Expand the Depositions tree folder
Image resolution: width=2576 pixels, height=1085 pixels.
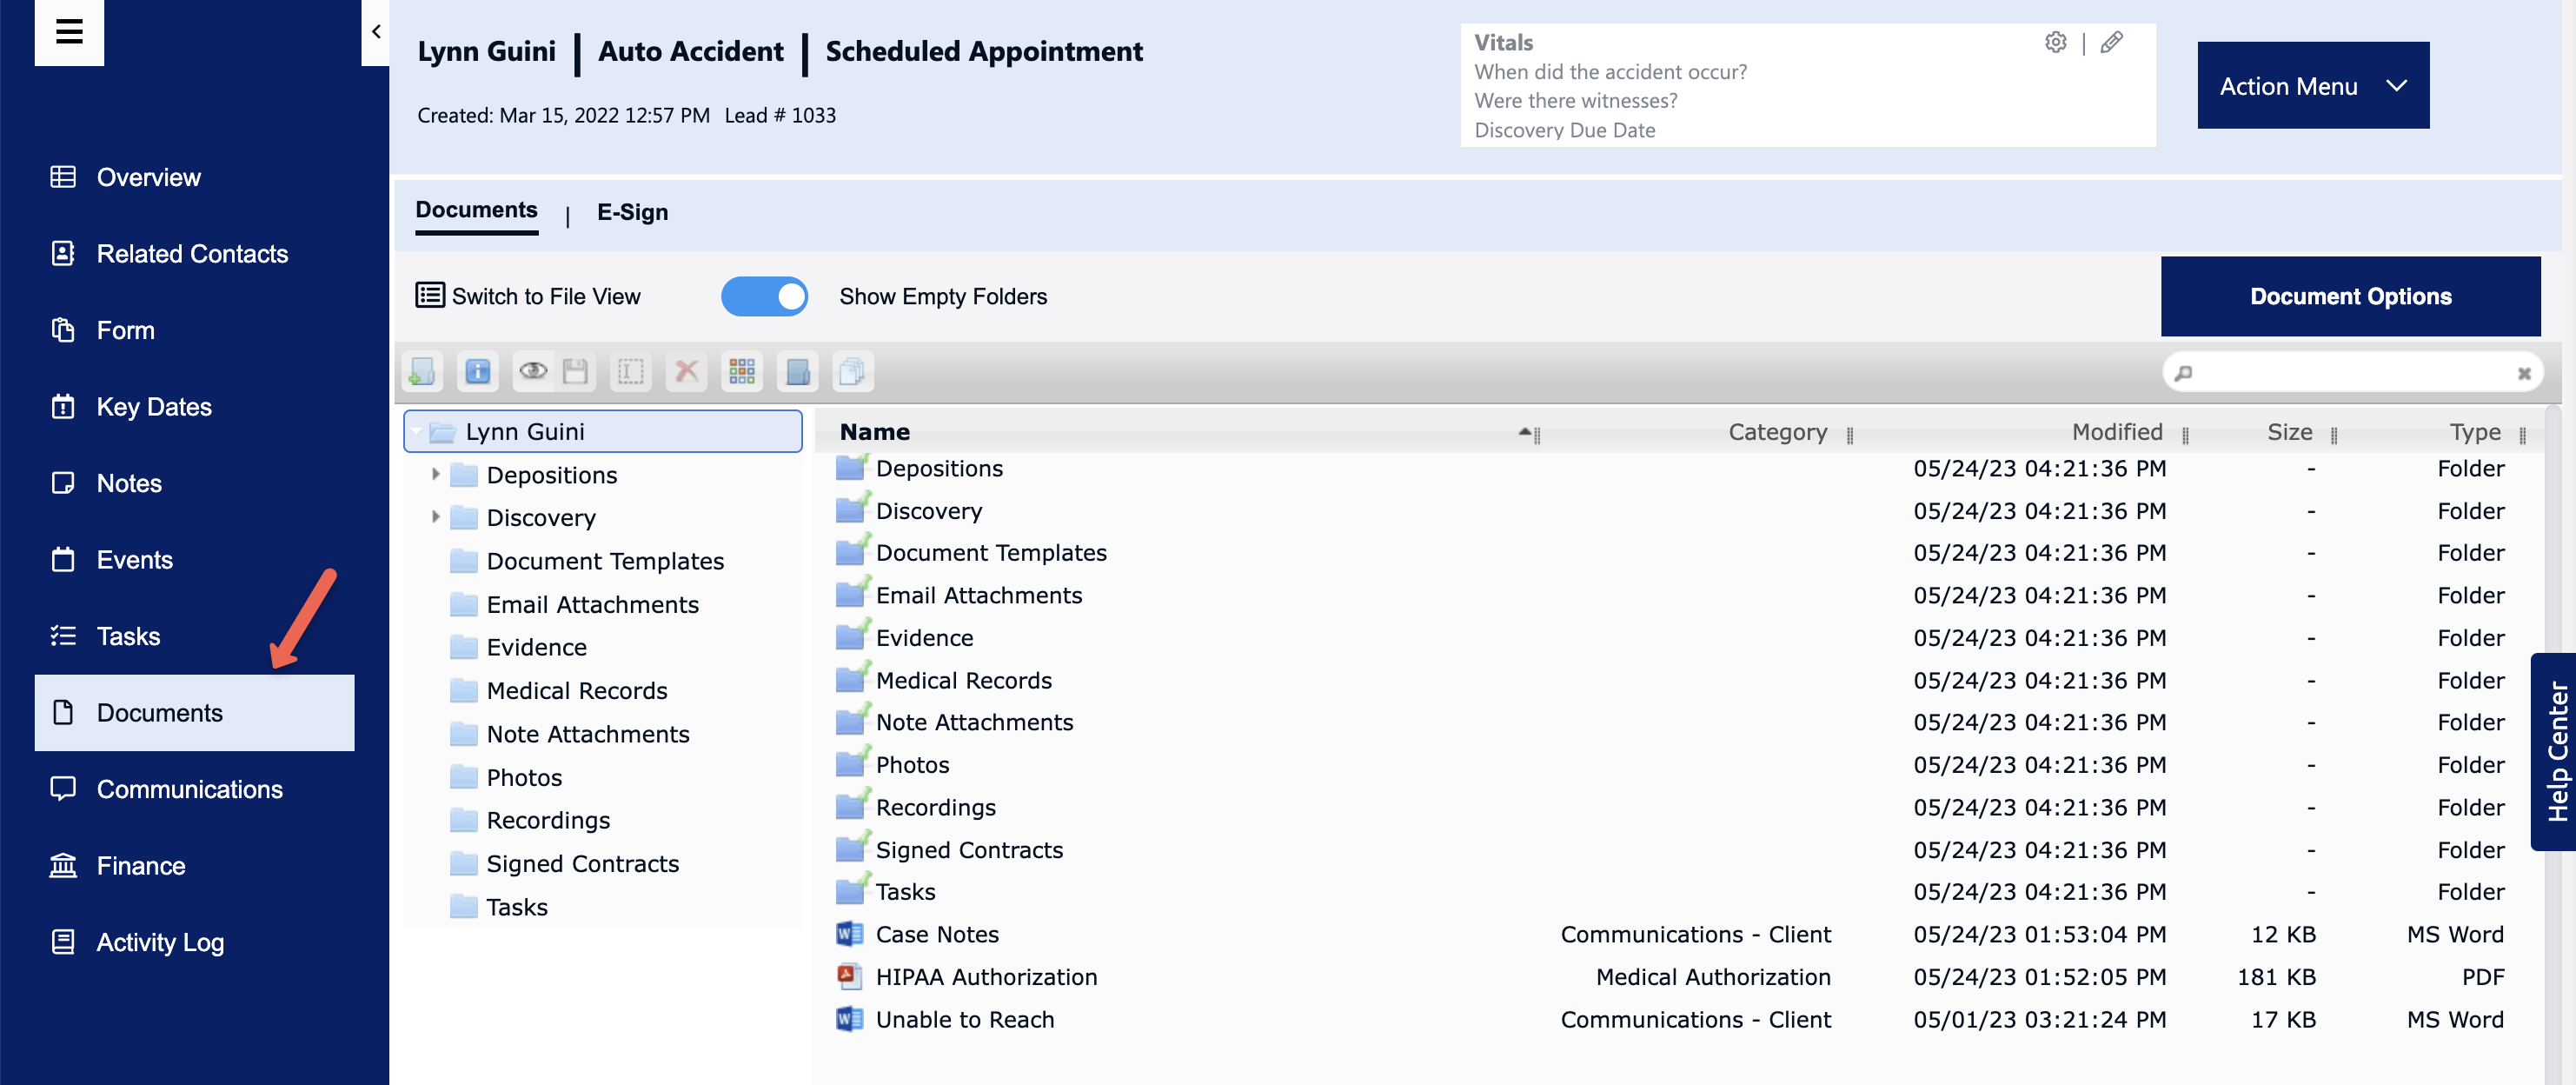coord(435,474)
